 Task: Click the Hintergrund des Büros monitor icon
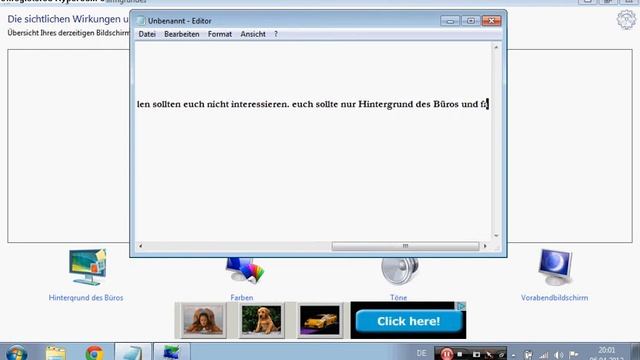pos(88,267)
